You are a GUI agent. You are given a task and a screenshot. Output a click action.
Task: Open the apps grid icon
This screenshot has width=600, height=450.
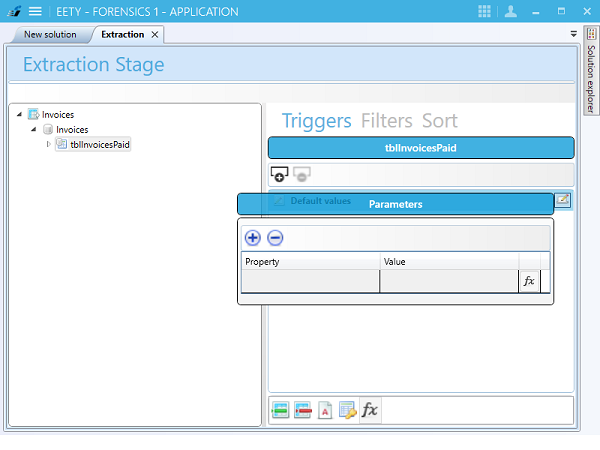click(484, 11)
